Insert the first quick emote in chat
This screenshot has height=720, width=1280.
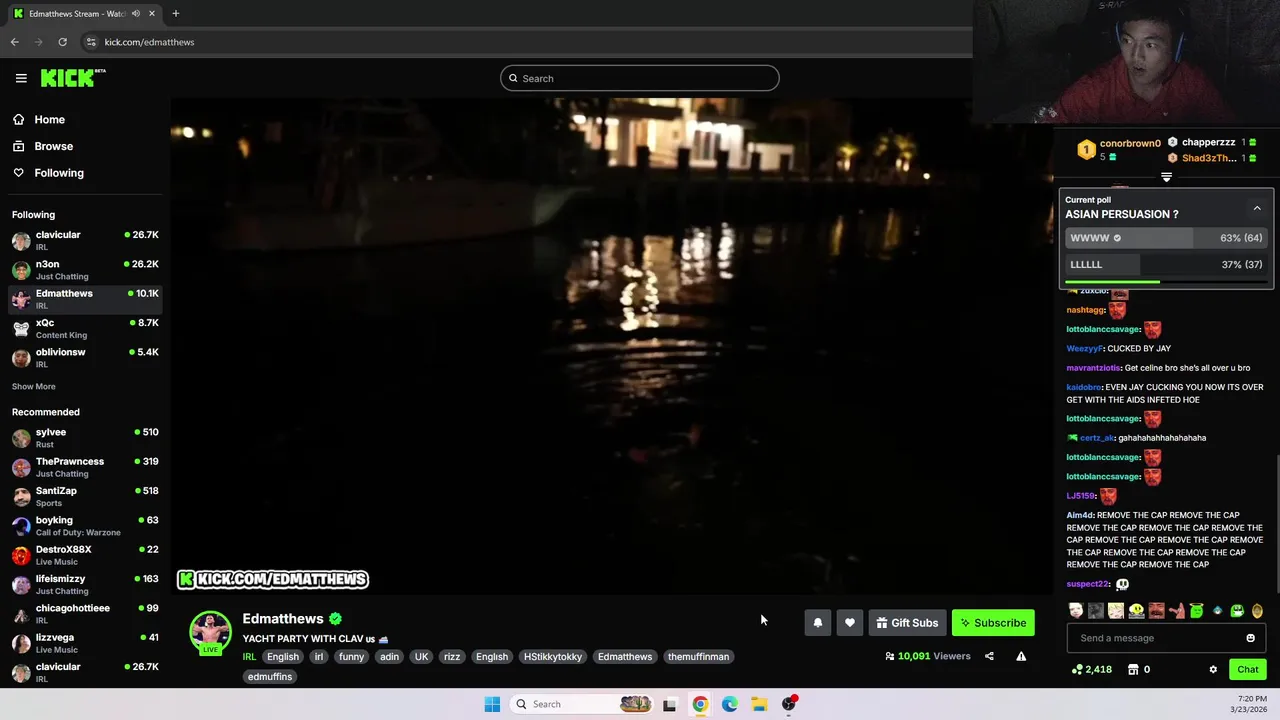[x=1076, y=611]
